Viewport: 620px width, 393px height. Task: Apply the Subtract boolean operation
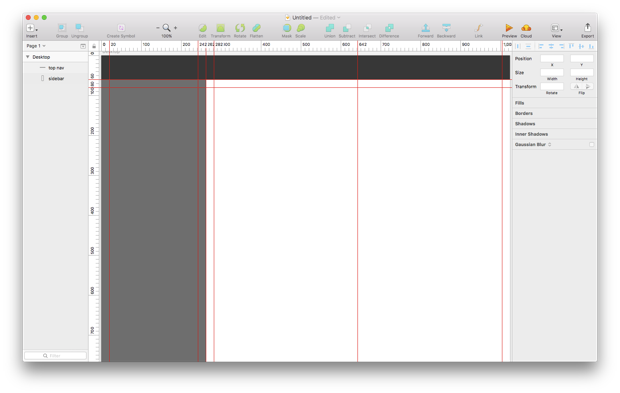coord(347,28)
